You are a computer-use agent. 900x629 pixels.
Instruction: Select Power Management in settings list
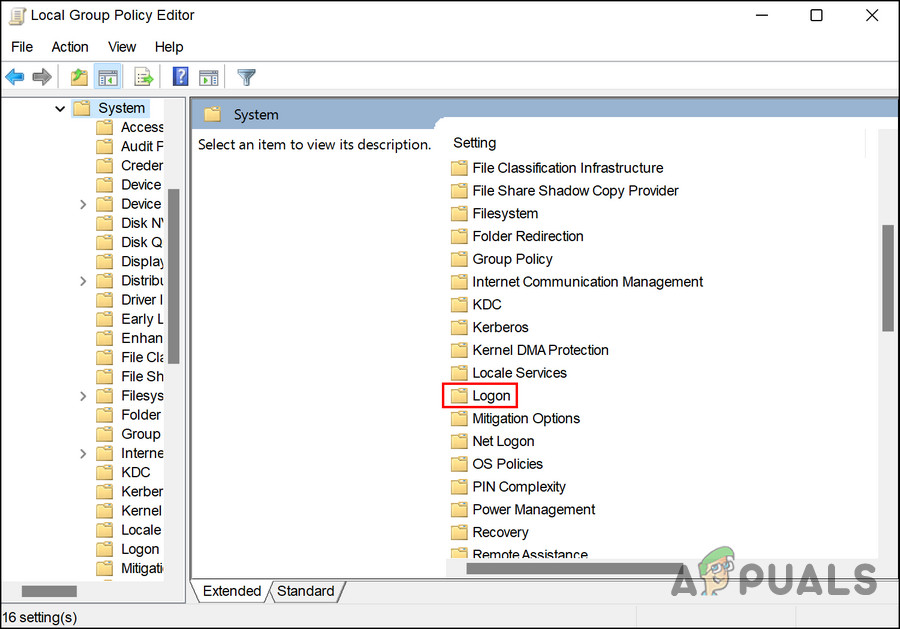533,510
